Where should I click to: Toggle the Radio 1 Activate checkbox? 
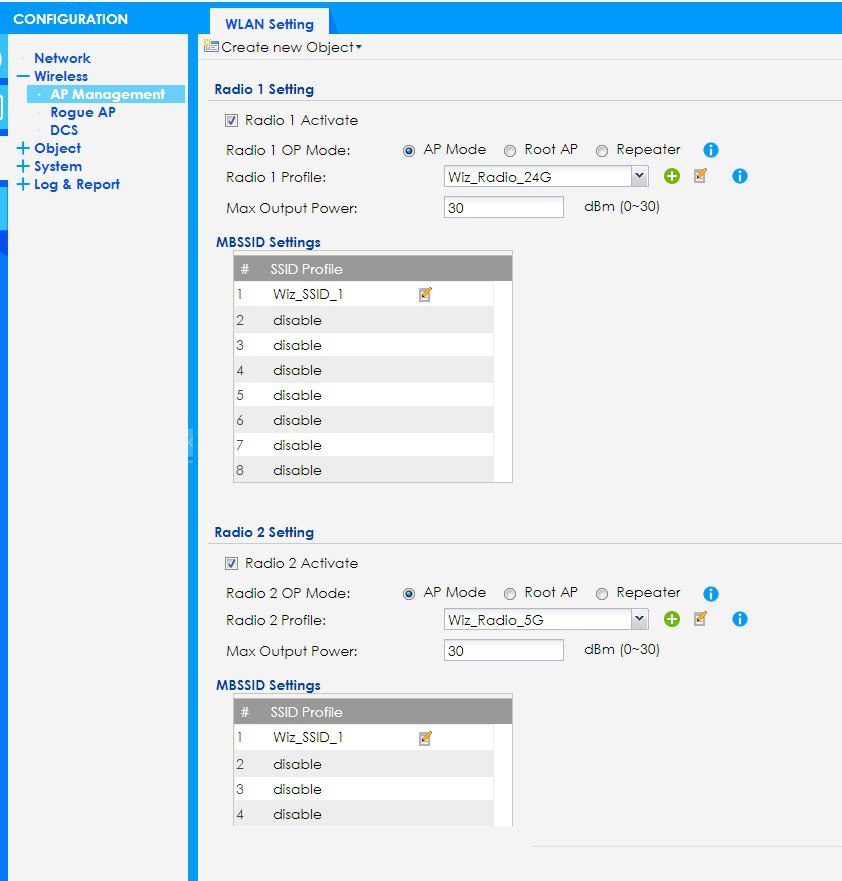231,120
